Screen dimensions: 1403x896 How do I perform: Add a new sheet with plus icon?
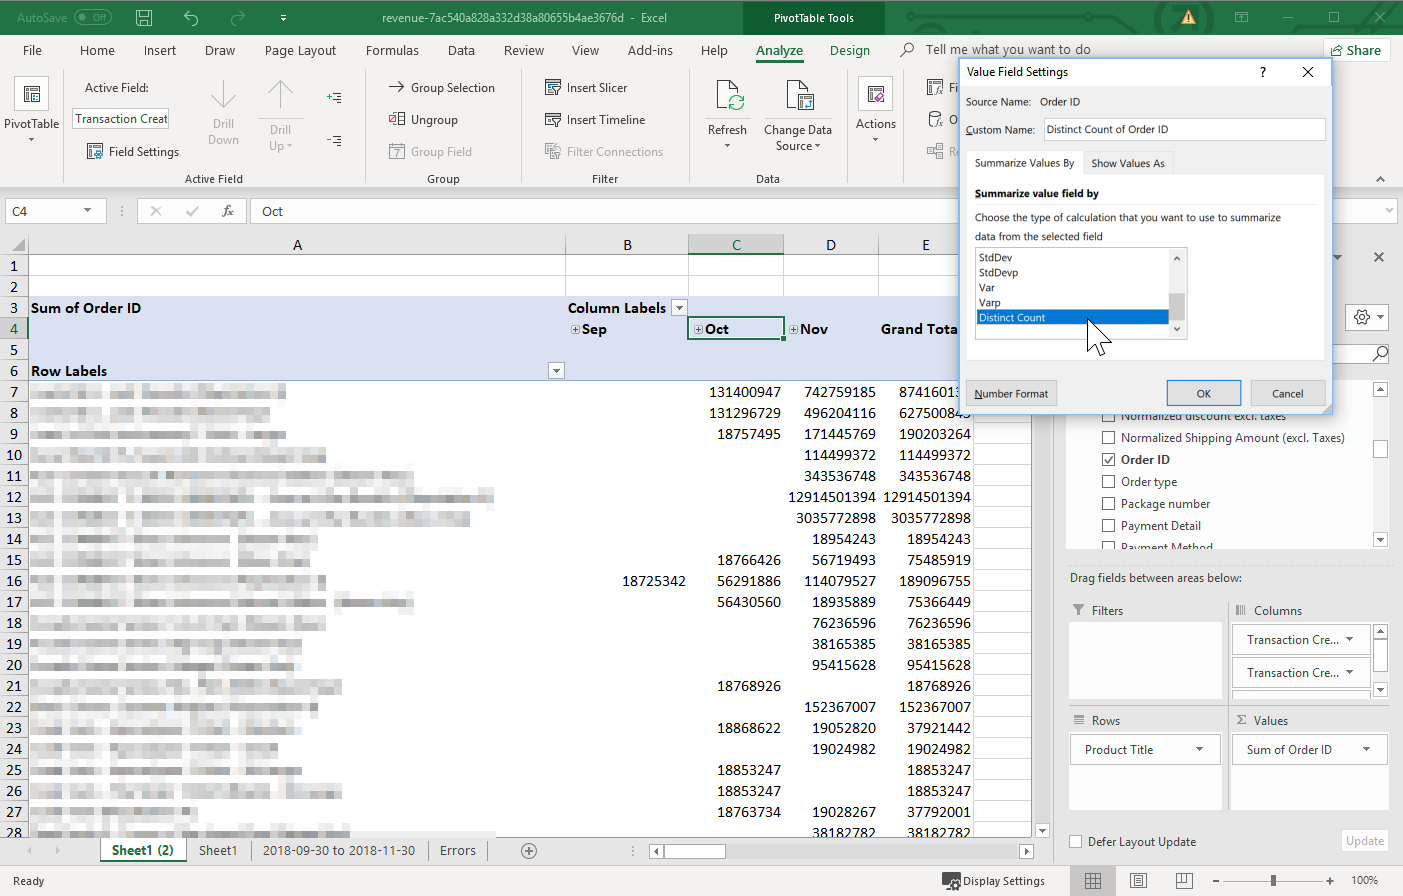click(529, 851)
